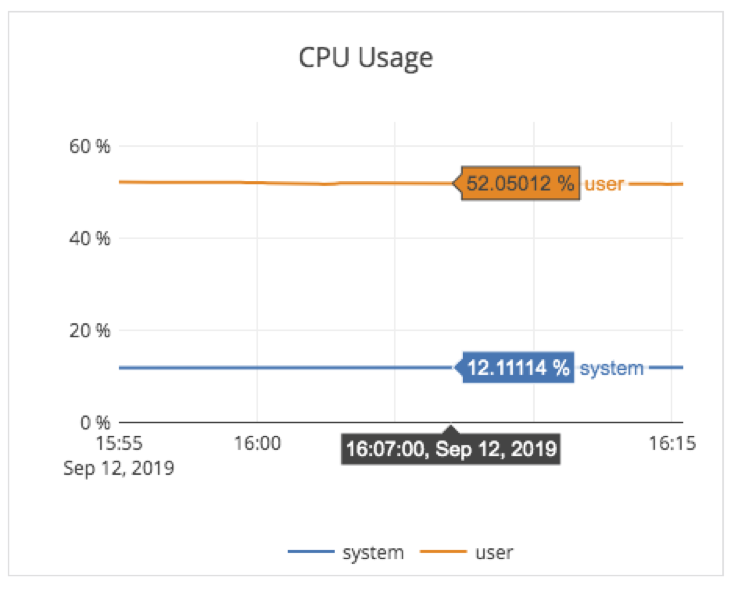Viewport: 737px width, 591px height.
Task: Click the orange user line near 16:00
Action: pyautogui.click(x=257, y=182)
